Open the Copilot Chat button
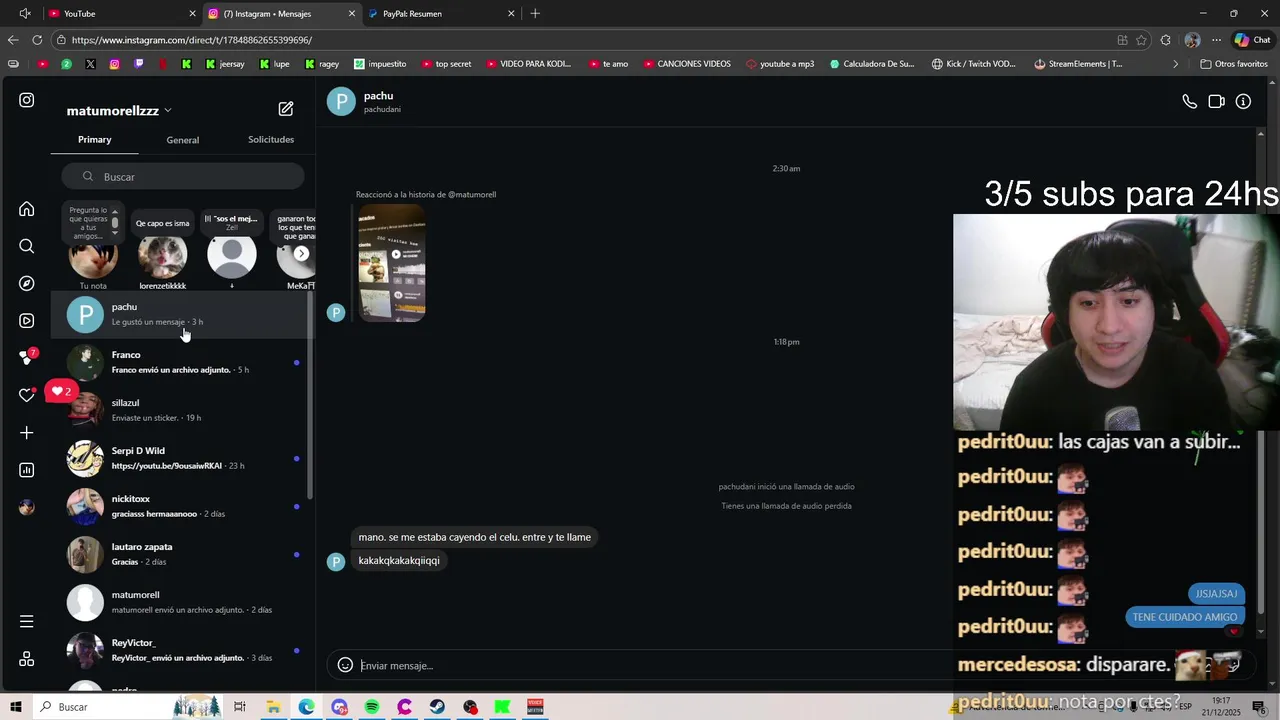 coord(1253,40)
